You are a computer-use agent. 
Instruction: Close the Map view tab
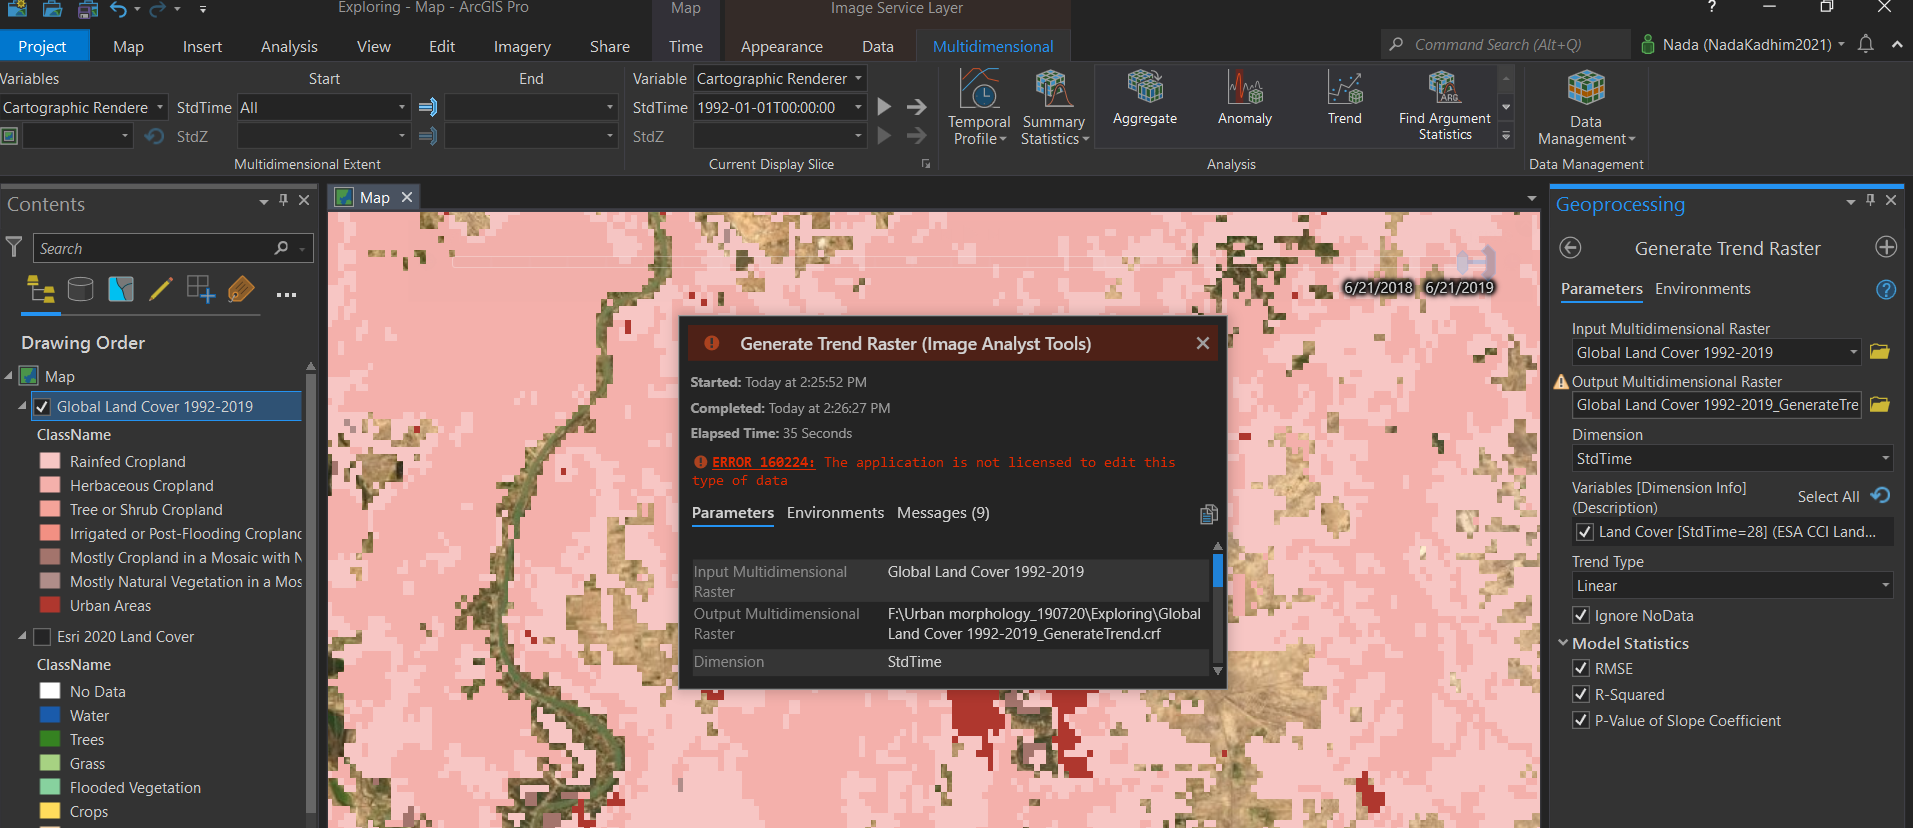407,197
